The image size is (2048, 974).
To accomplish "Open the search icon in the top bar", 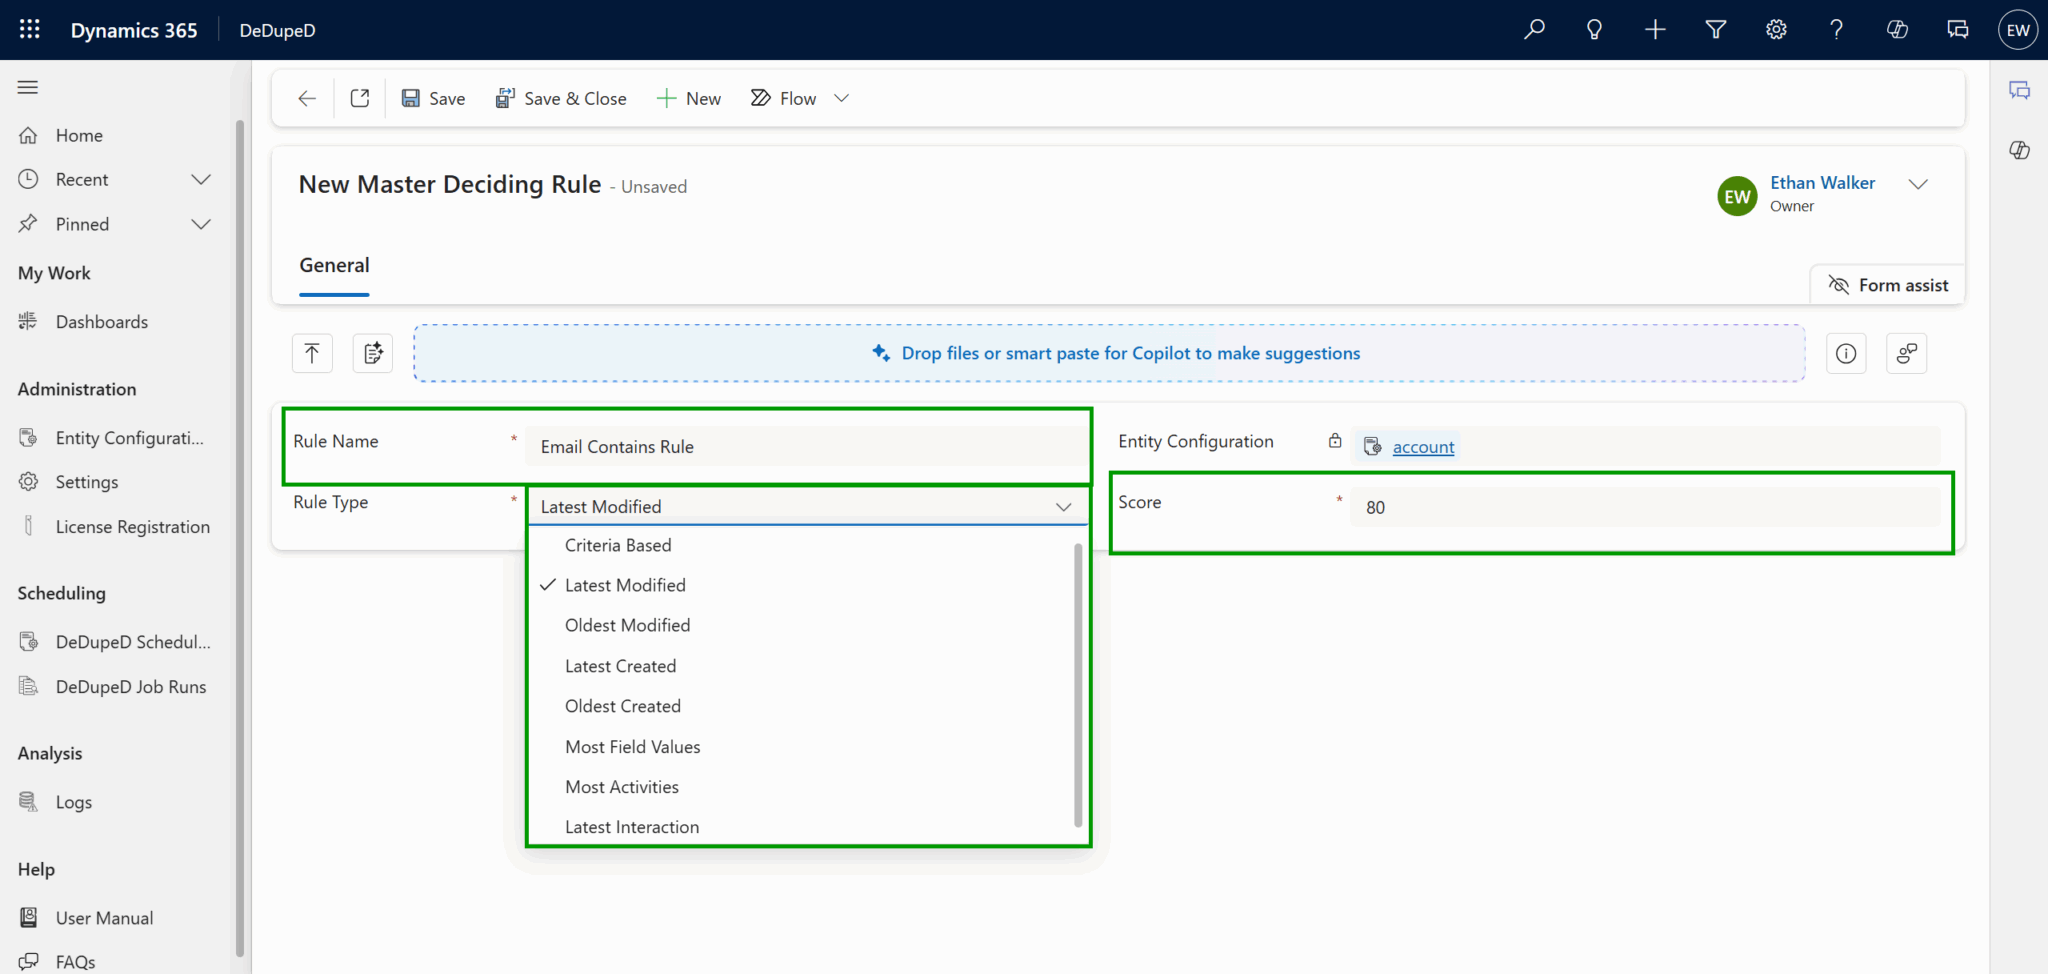I will [1533, 29].
